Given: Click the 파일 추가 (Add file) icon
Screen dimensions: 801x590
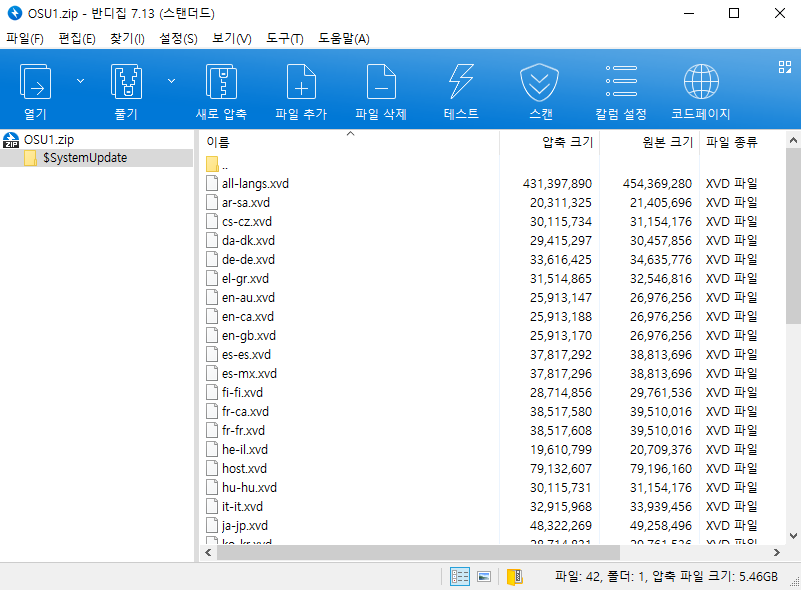Looking at the screenshot, I should pyautogui.click(x=301, y=82).
